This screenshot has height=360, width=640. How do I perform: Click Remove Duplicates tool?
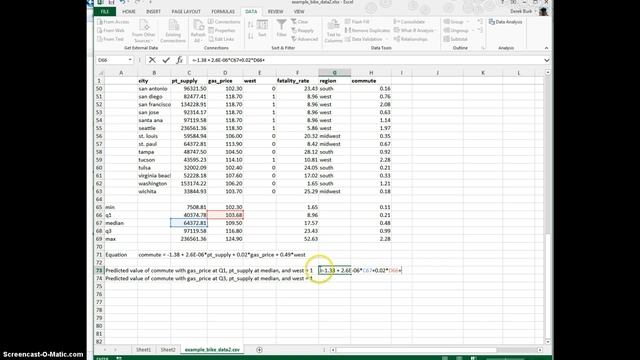[x=367, y=31]
